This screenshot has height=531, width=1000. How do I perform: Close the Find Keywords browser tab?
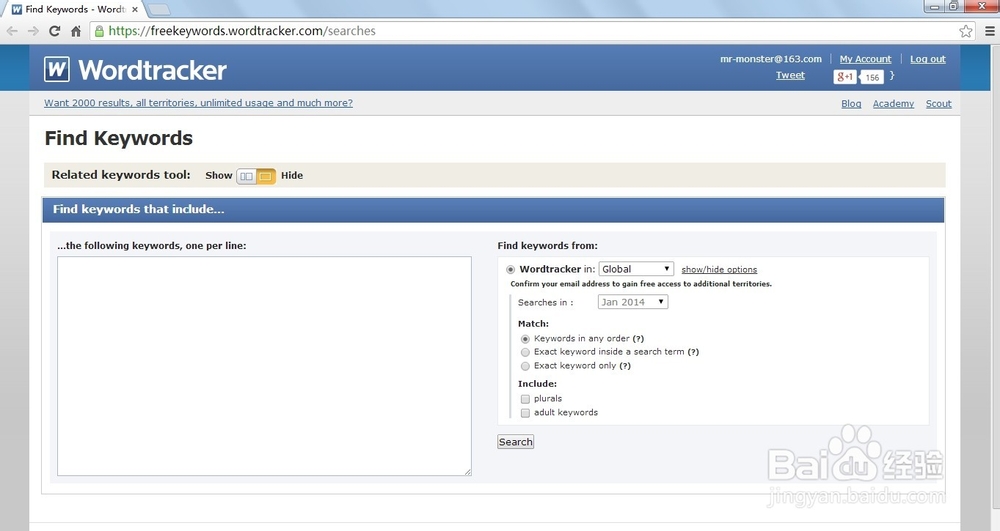135,10
